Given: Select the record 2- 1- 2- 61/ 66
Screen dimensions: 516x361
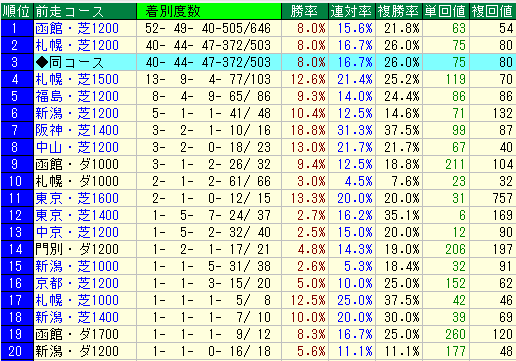Looking at the screenshot, I should [x=211, y=181].
